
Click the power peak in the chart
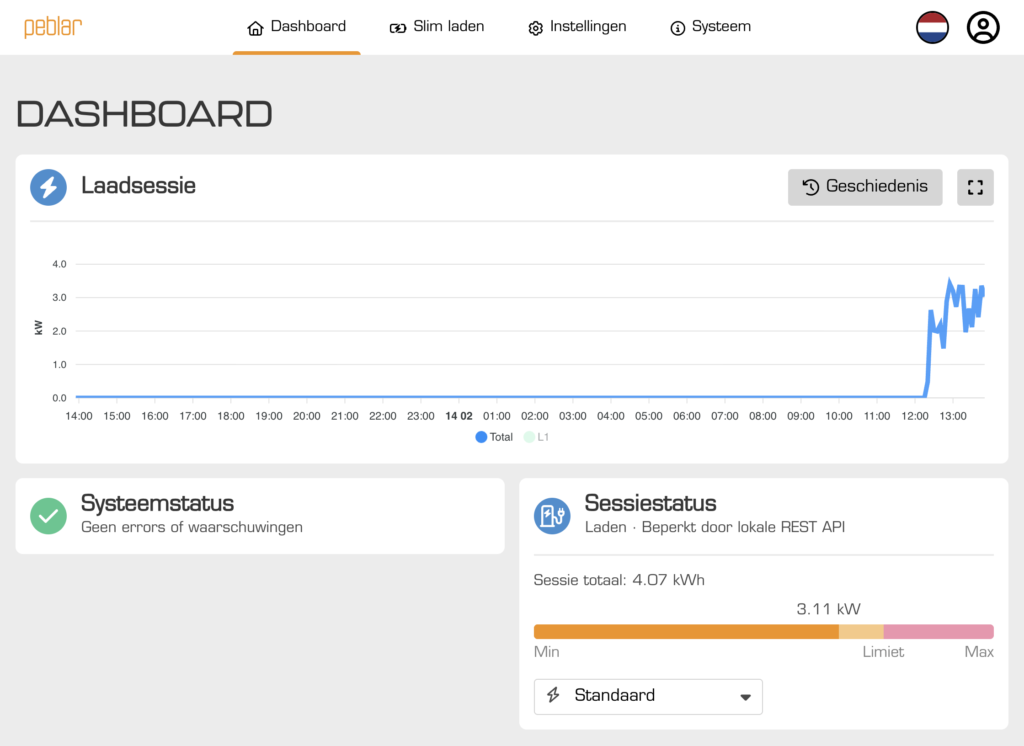point(949,282)
